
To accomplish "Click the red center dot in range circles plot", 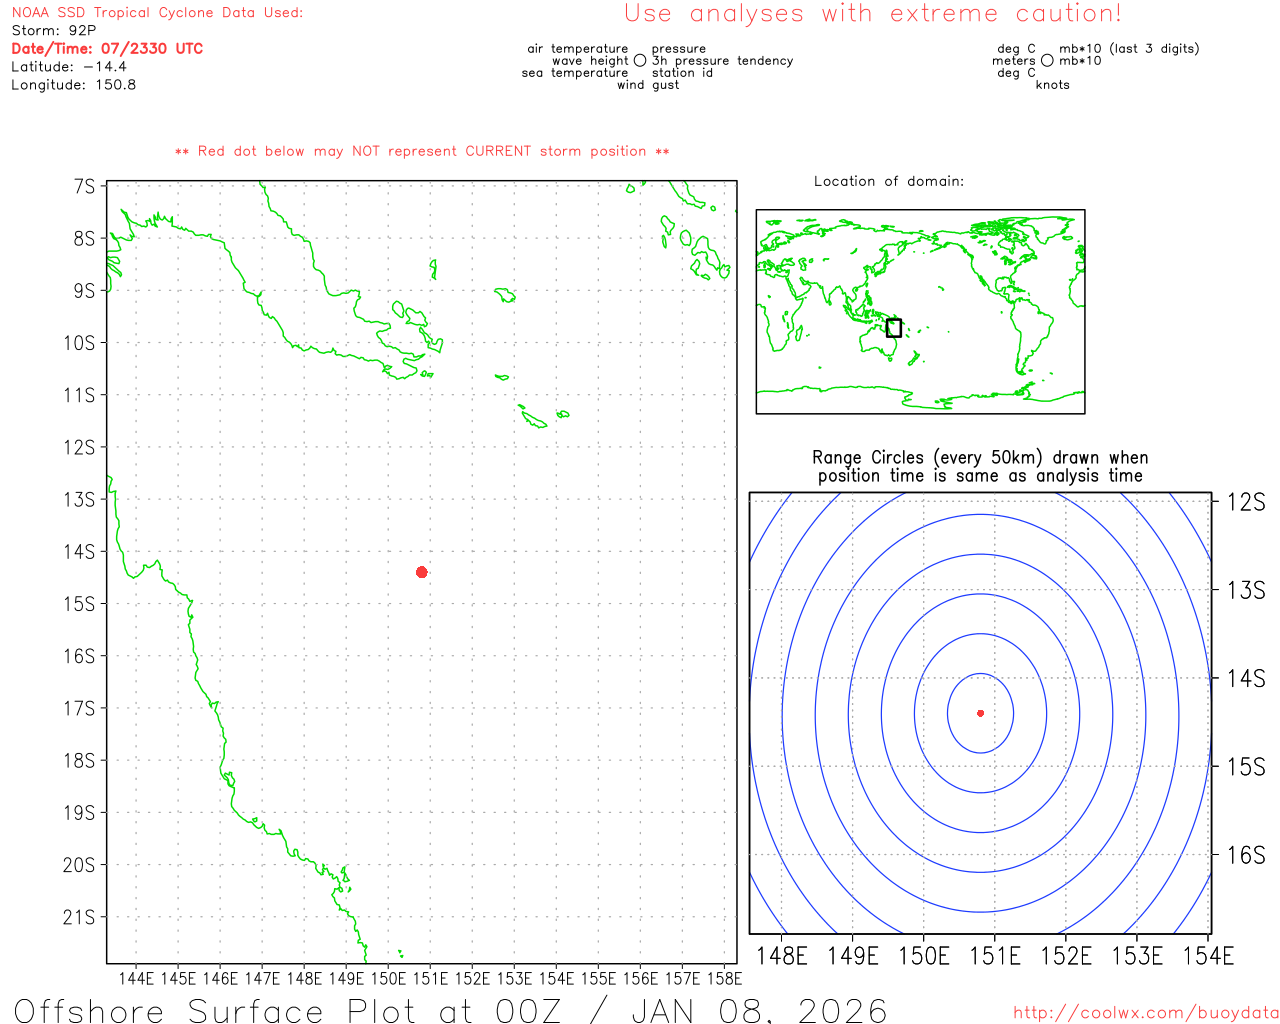I will tap(980, 713).
